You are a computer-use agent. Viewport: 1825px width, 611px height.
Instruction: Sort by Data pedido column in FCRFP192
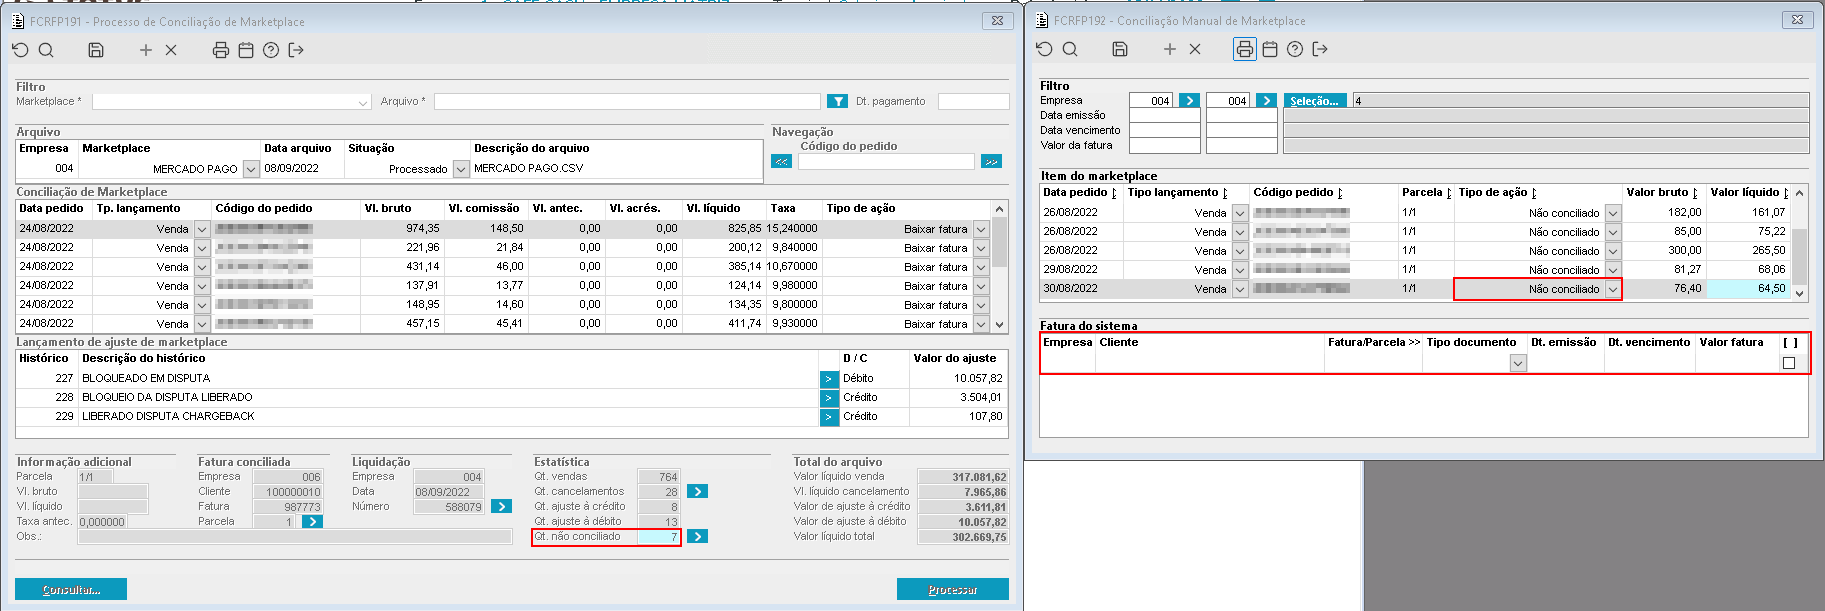pyautogui.click(x=1081, y=193)
